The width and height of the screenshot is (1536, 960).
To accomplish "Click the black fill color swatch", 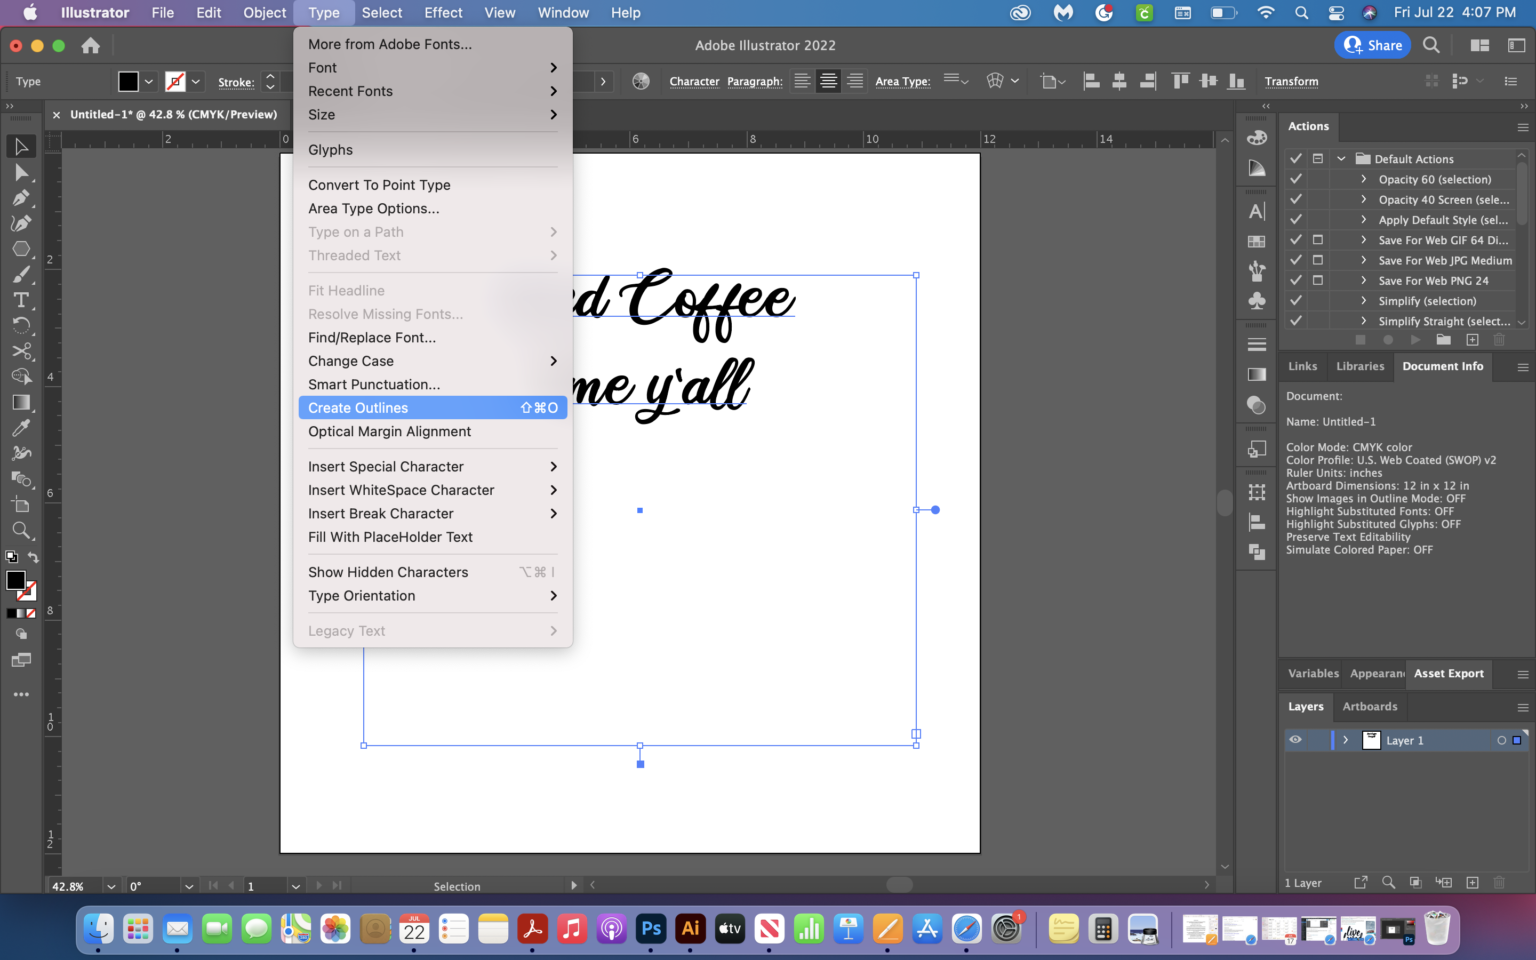I will pos(16,580).
